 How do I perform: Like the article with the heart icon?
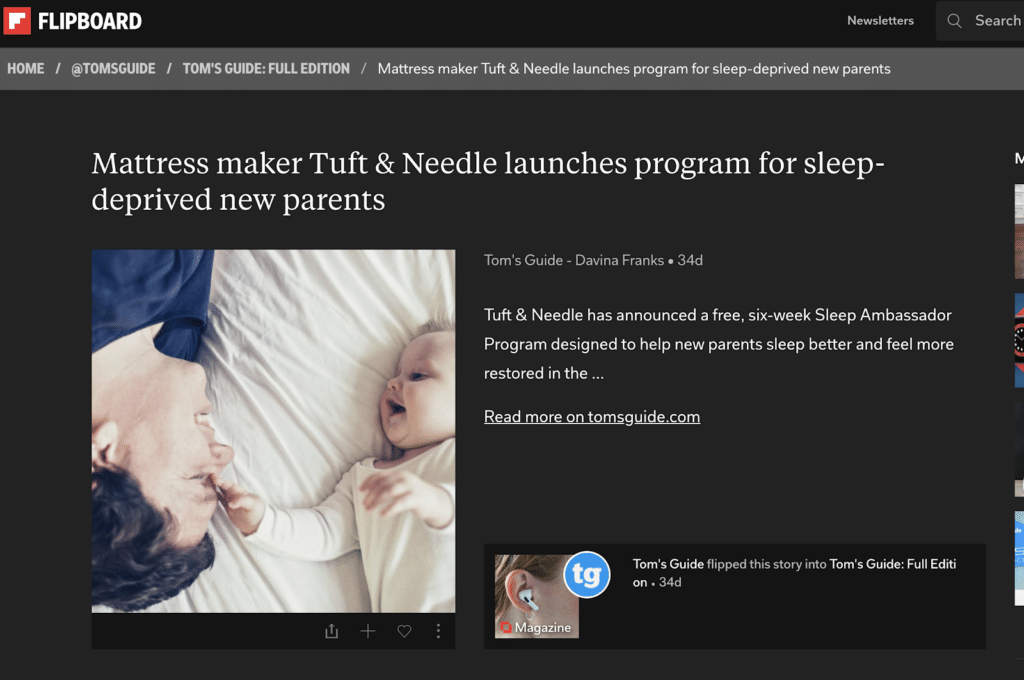click(404, 631)
